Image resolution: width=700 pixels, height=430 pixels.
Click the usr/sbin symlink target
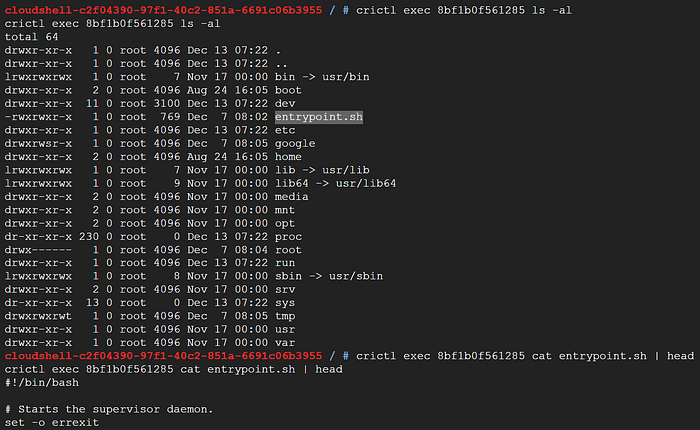point(356,276)
